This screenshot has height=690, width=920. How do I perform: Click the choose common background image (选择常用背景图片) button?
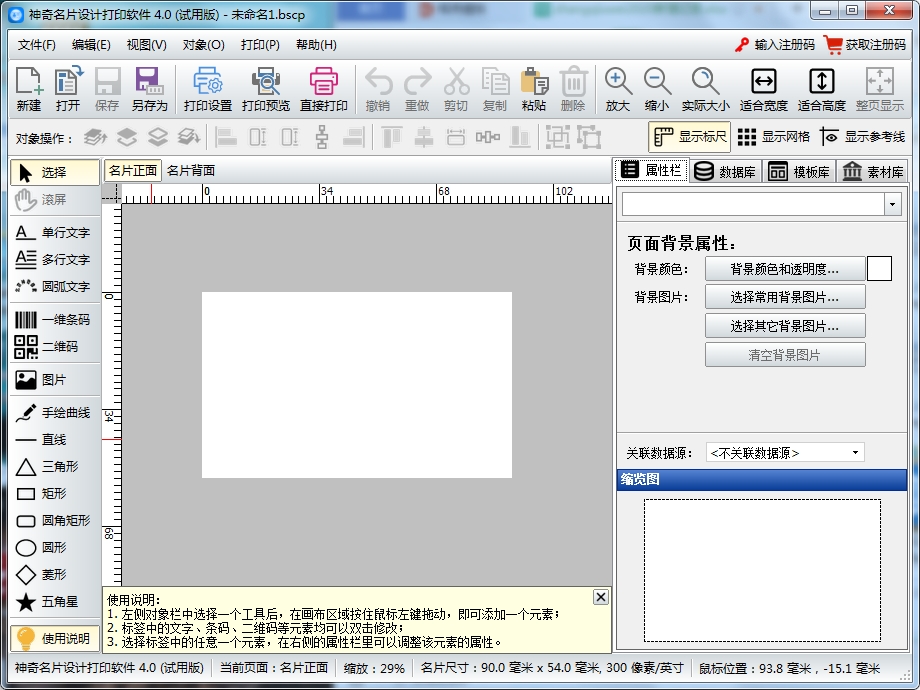coord(784,297)
